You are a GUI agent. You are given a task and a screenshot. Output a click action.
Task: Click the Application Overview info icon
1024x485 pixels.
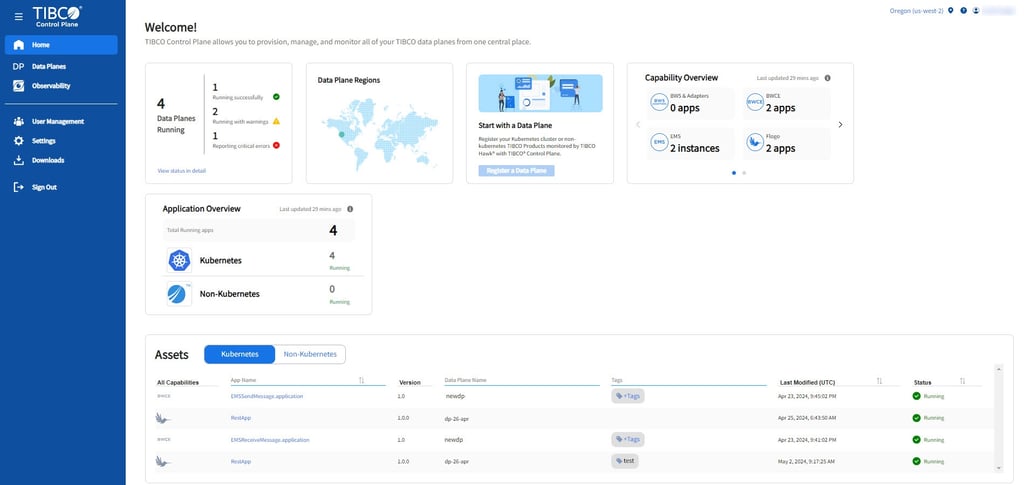350,209
